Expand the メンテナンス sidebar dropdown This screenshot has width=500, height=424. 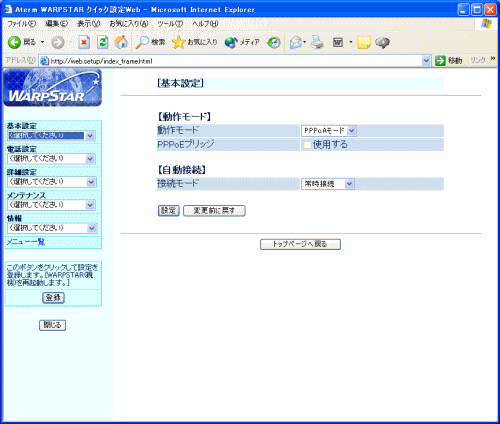point(51,205)
